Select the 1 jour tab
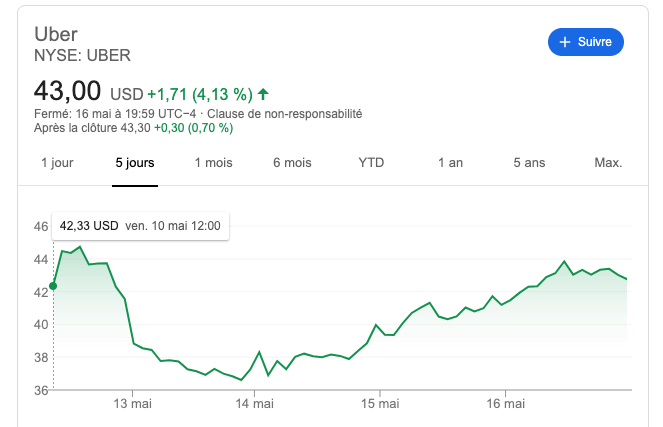 coord(57,163)
